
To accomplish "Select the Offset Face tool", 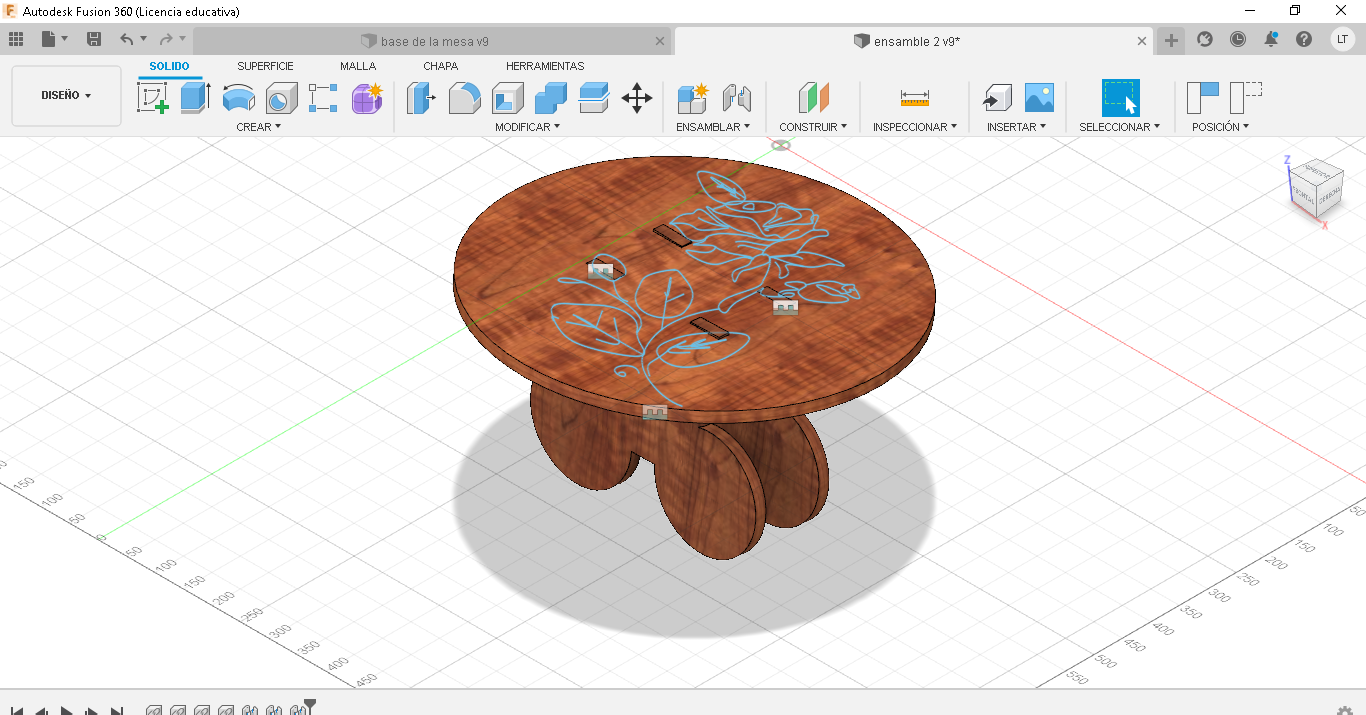I will pos(594,98).
